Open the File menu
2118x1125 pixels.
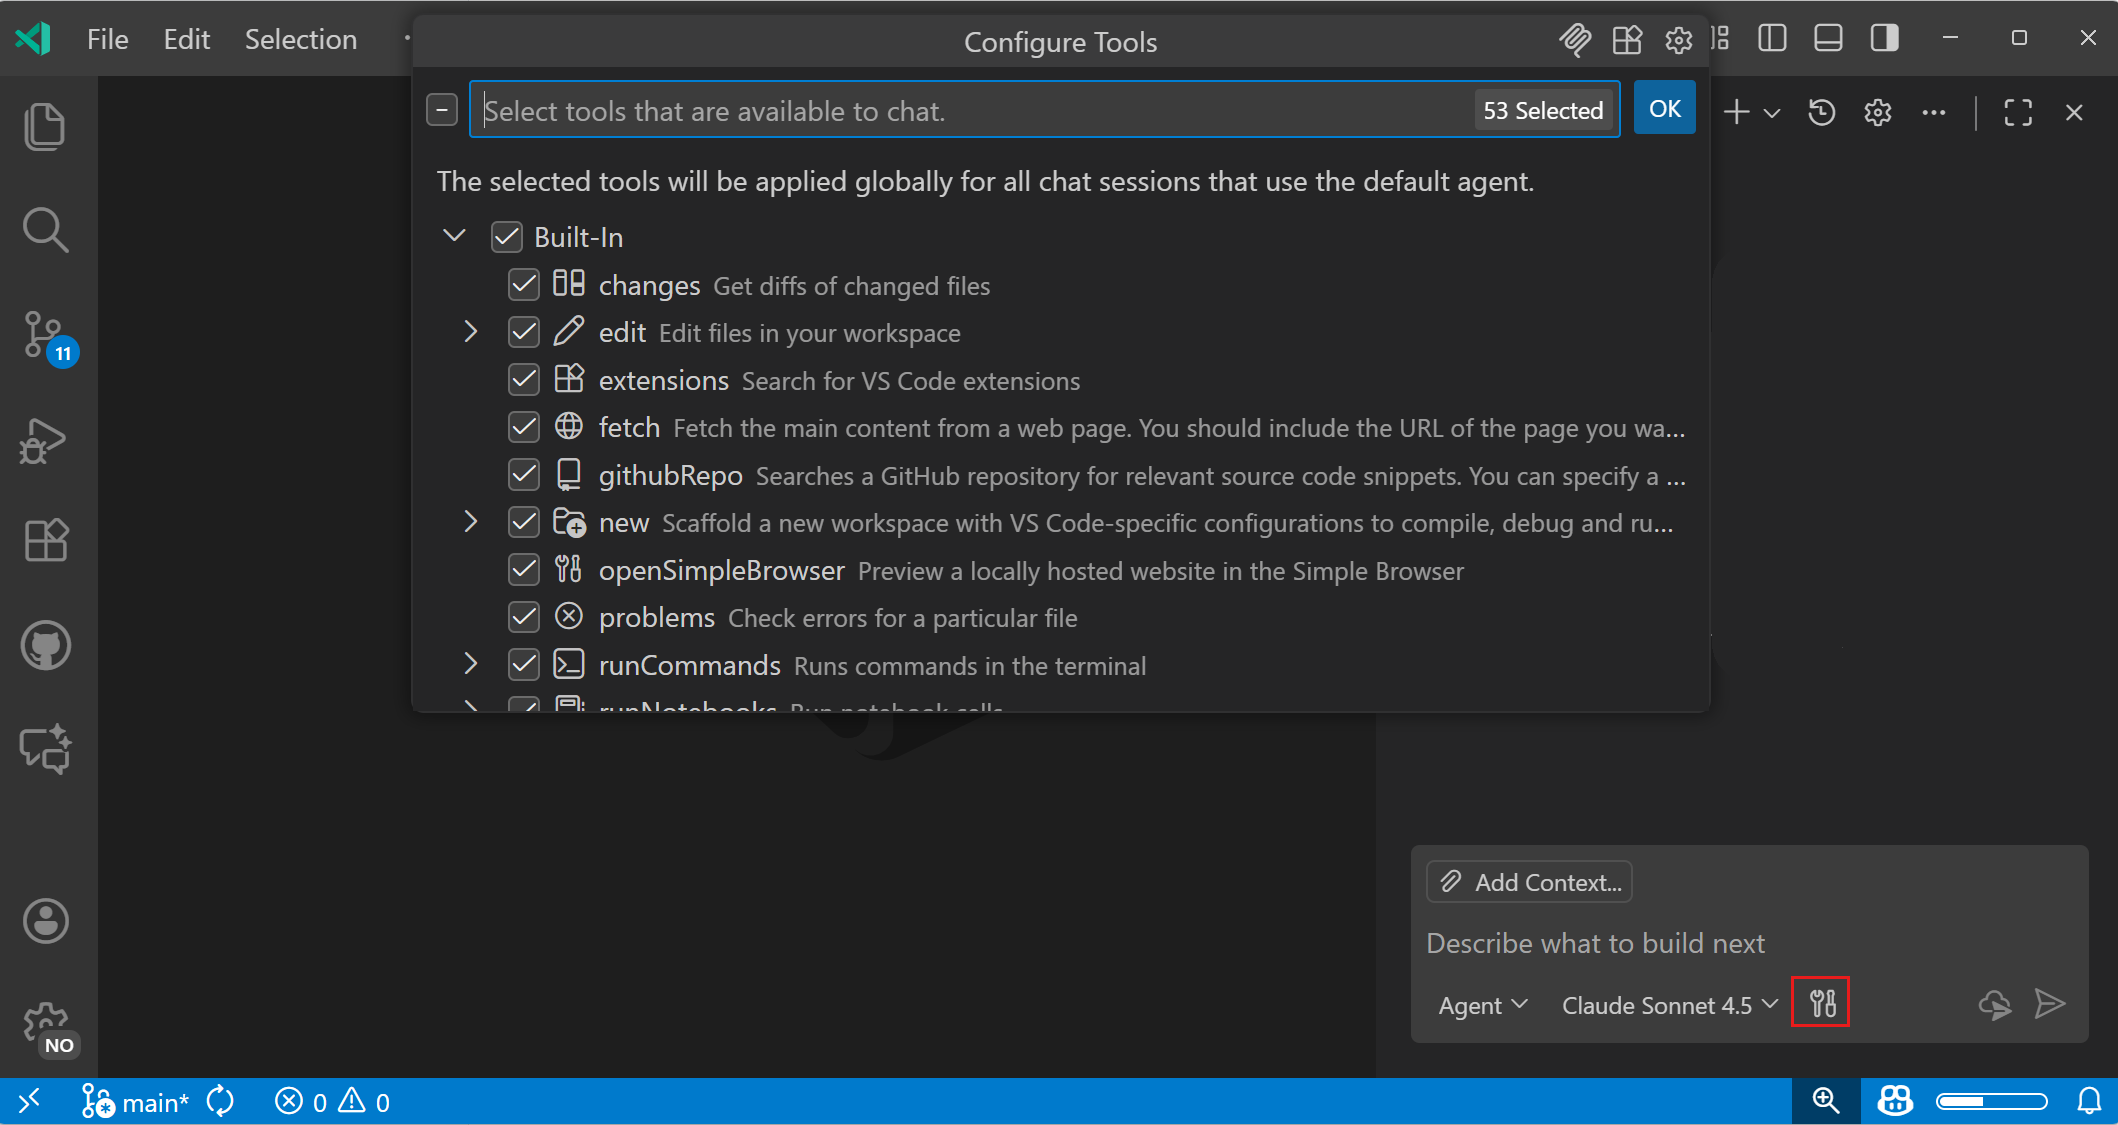(106, 39)
